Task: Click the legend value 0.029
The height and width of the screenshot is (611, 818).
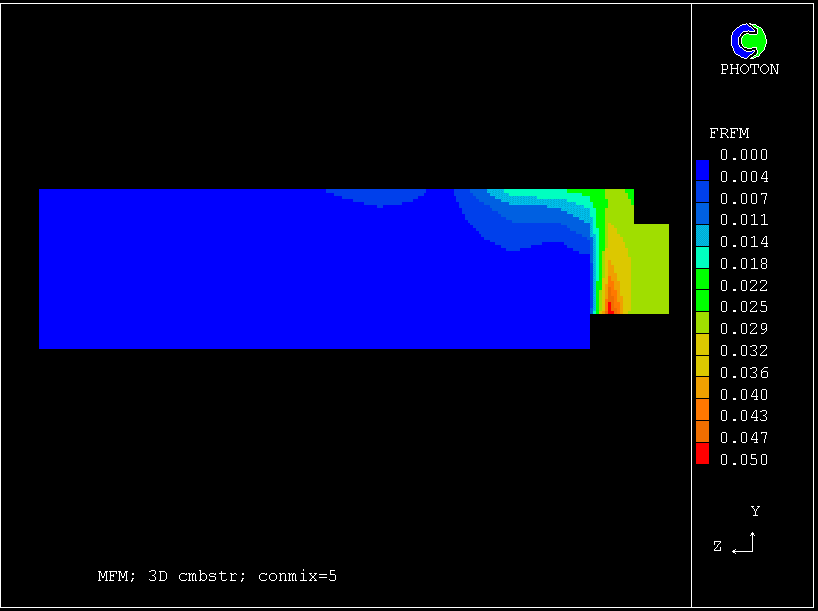Action: pos(744,329)
